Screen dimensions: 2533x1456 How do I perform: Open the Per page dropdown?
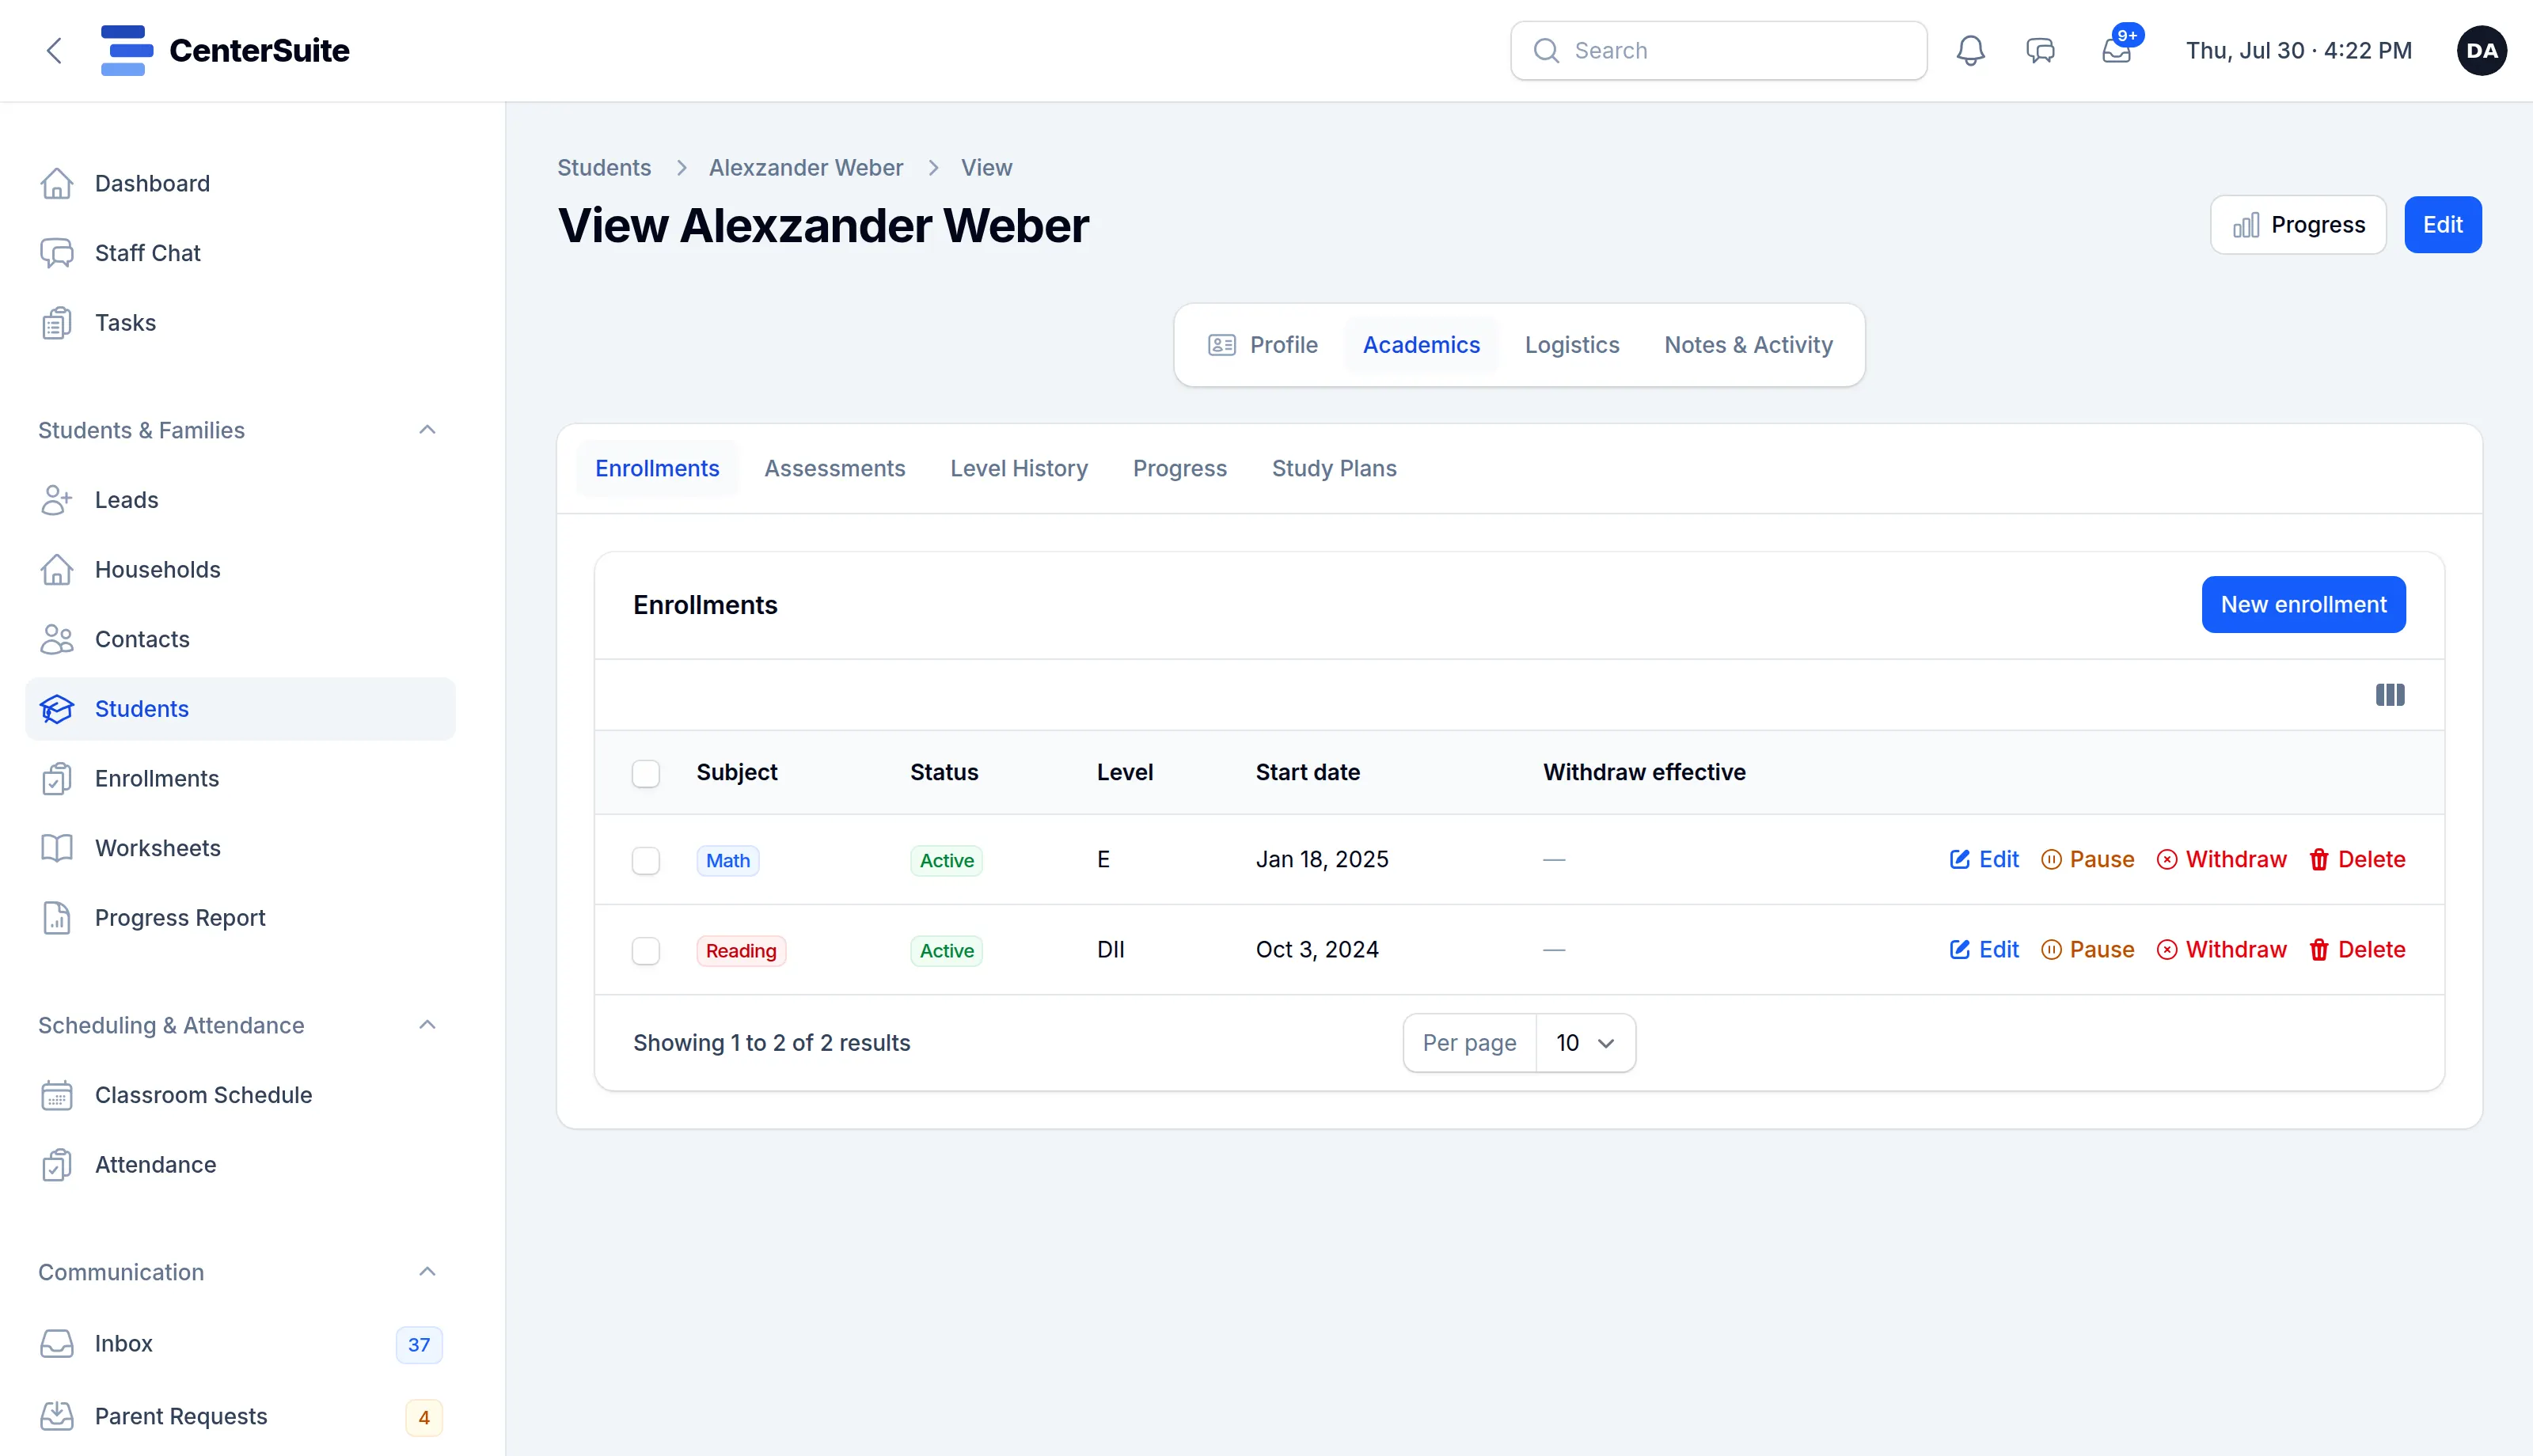click(x=1585, y=1043)
